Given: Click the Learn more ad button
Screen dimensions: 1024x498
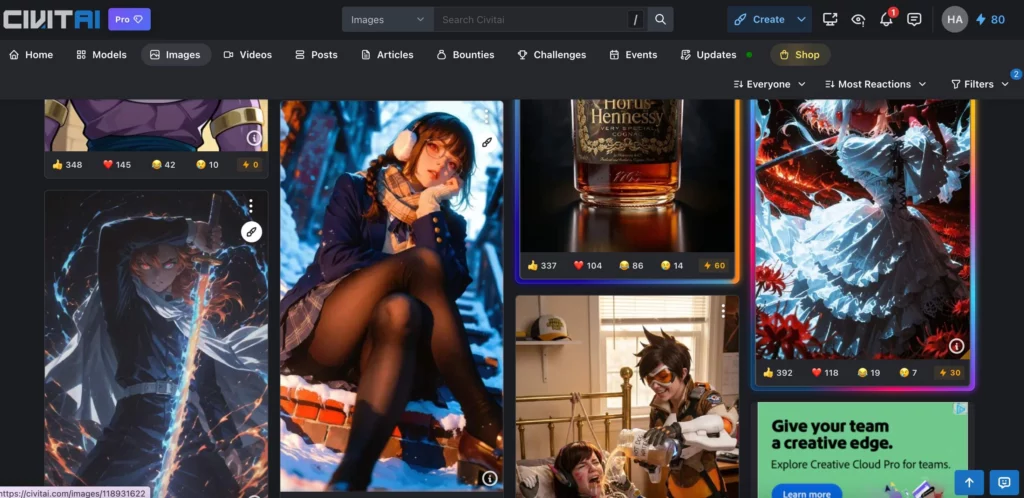Looking at the screenshot, I should 807,492.
